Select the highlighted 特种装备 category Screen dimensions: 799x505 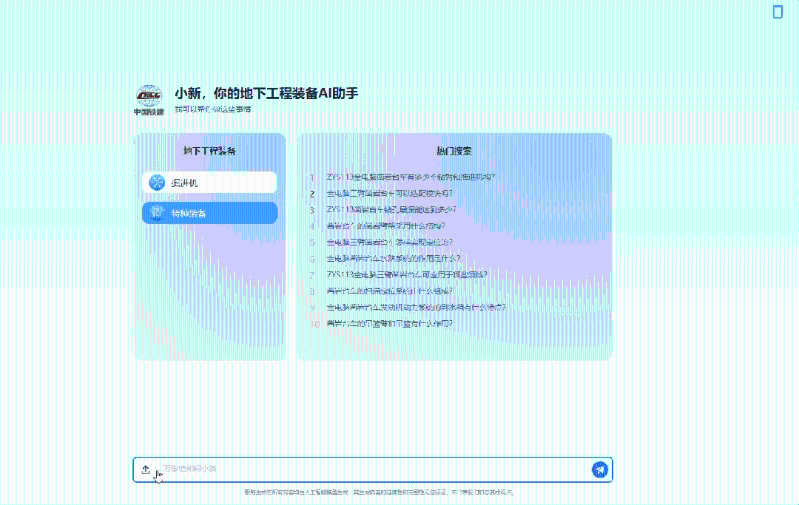(x=209, y=213)
